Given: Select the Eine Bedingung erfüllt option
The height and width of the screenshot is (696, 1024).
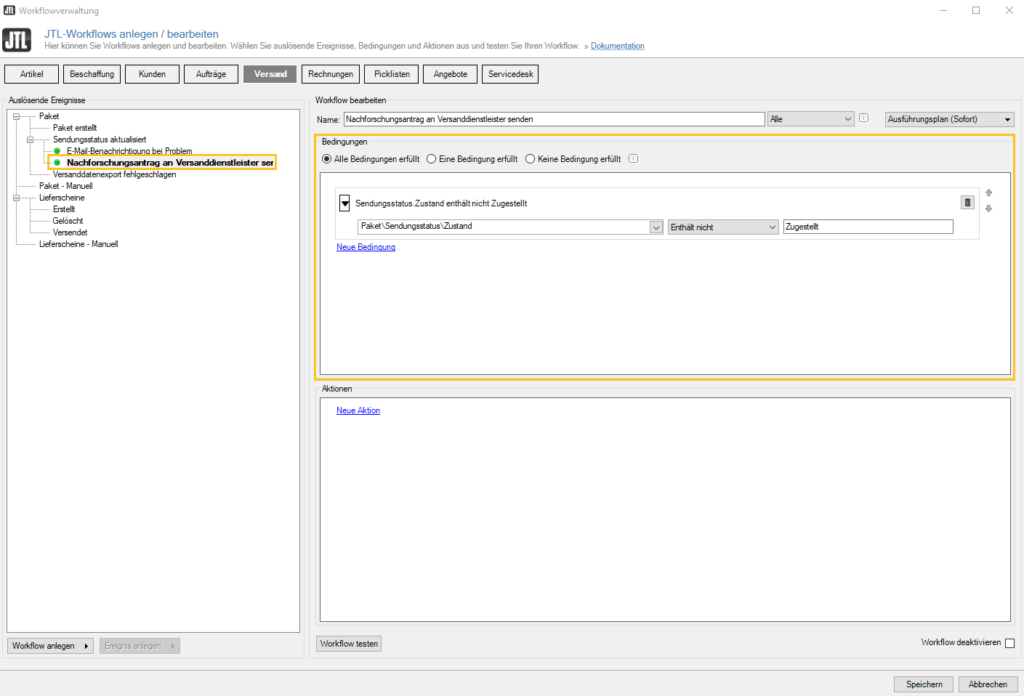Looking at the screenshot, I should pos(431,158).
